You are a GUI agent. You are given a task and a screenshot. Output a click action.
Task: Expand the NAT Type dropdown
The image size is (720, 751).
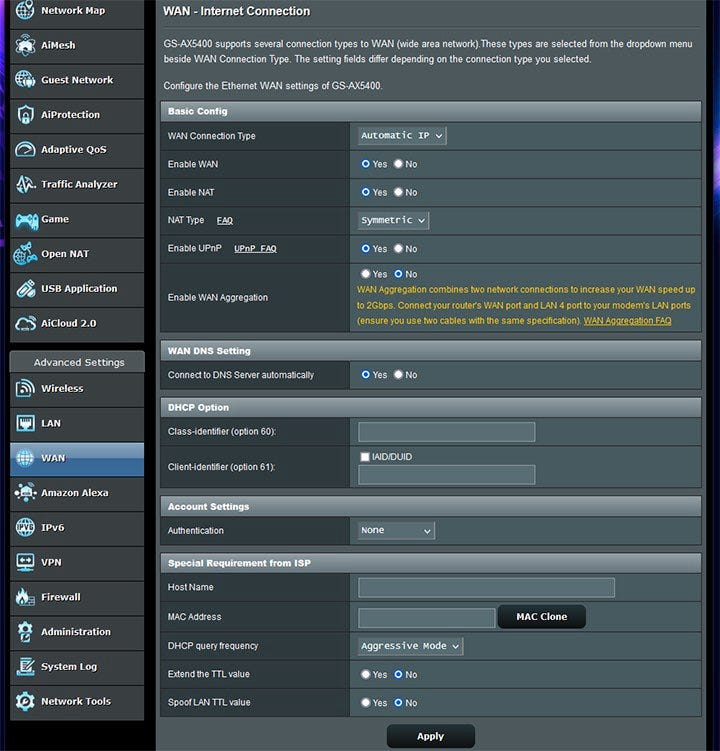tap(393, 220)
